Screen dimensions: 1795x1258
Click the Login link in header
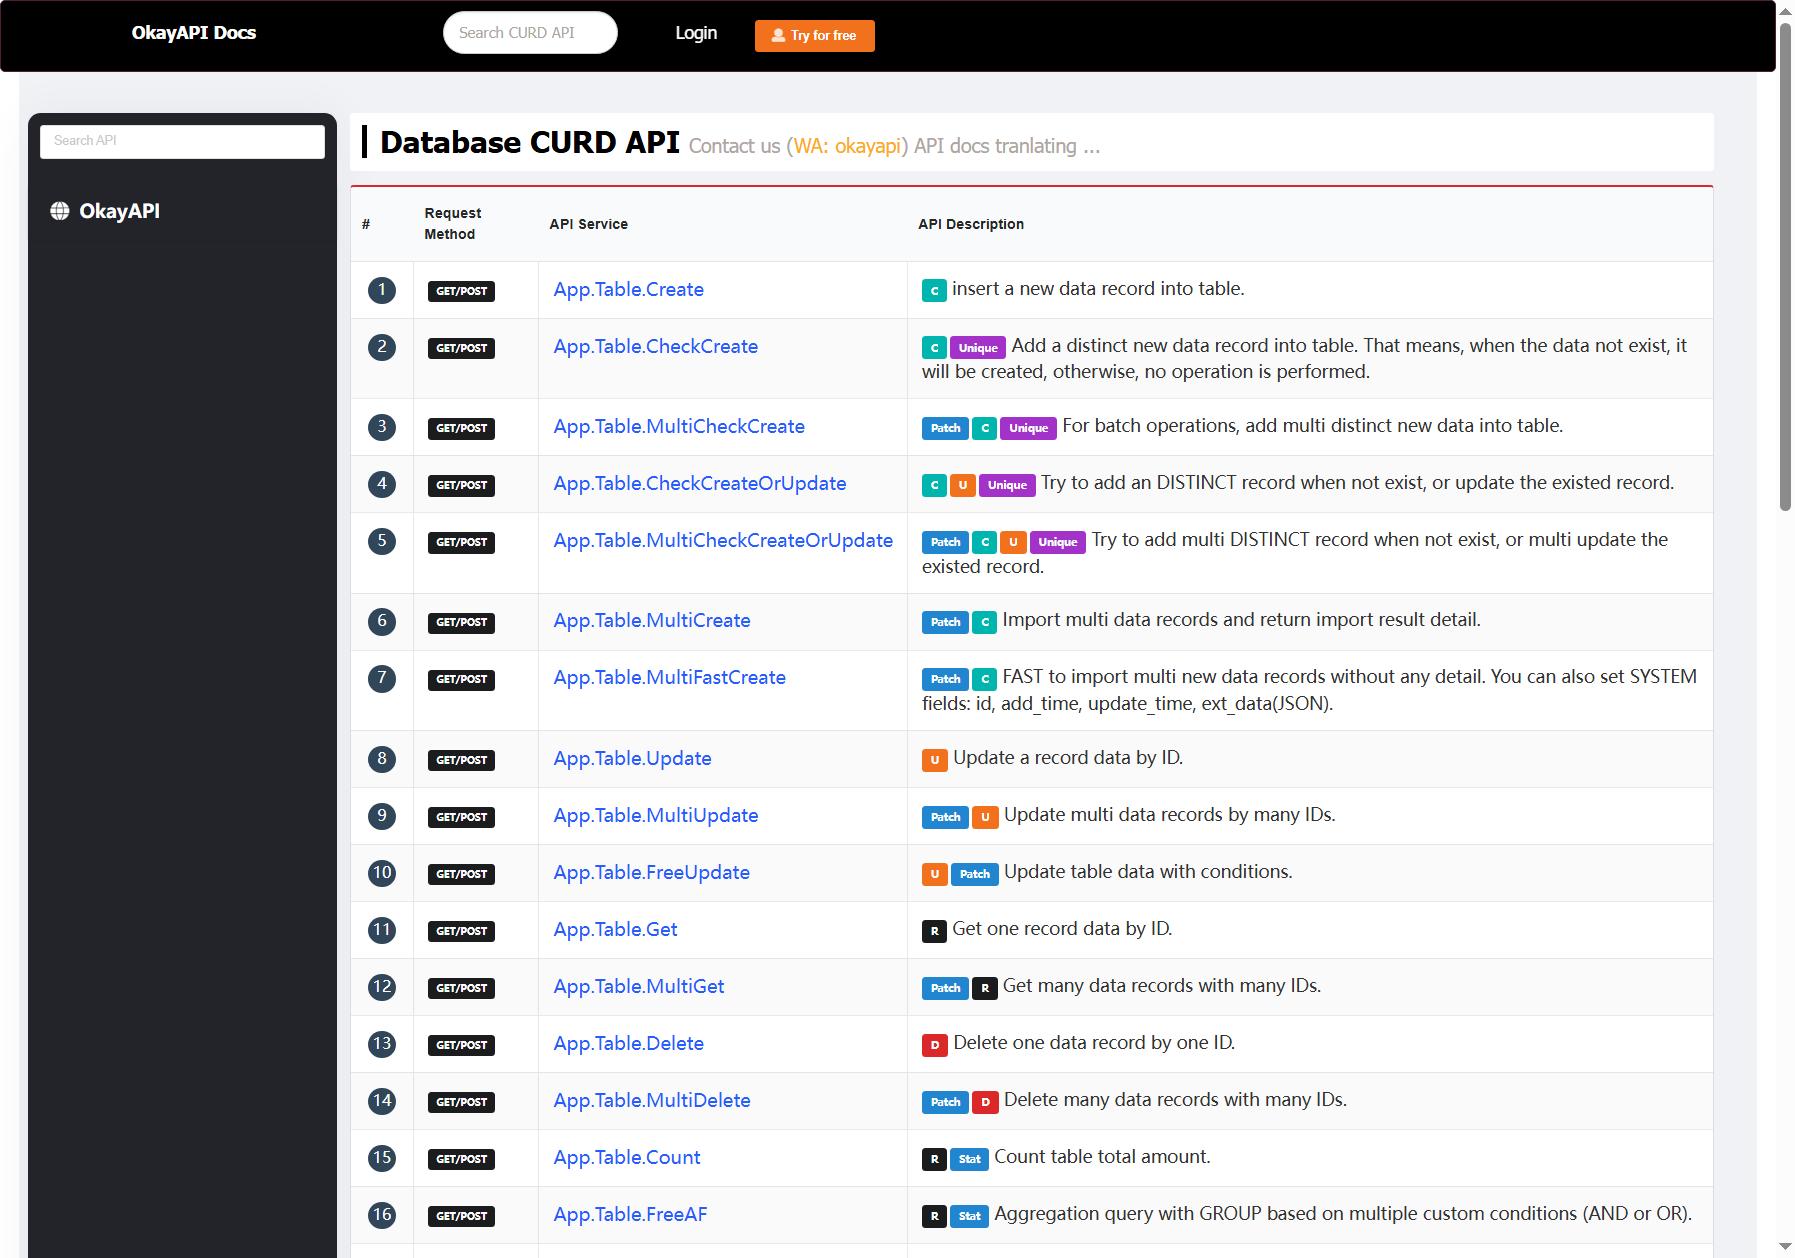(696, 33)
